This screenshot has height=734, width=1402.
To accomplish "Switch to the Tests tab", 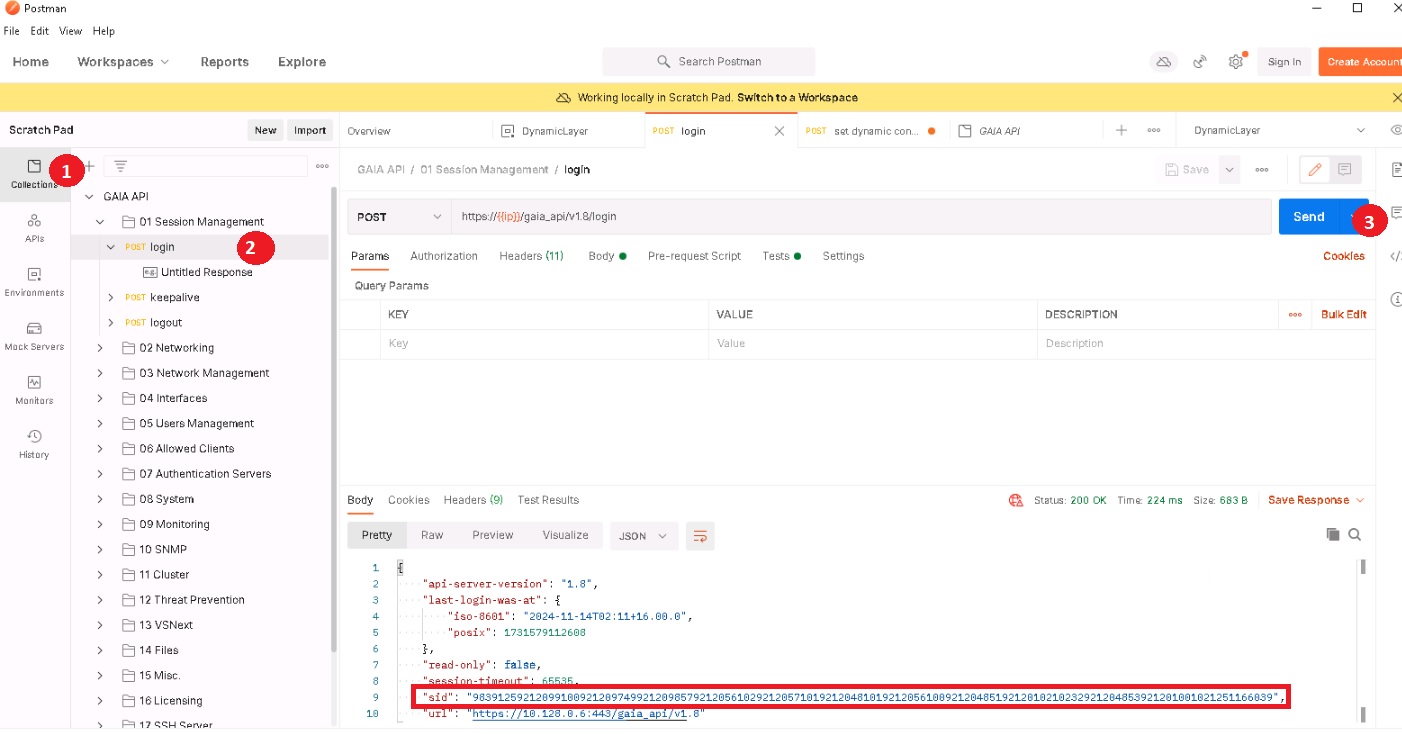I will coord(781,256).
